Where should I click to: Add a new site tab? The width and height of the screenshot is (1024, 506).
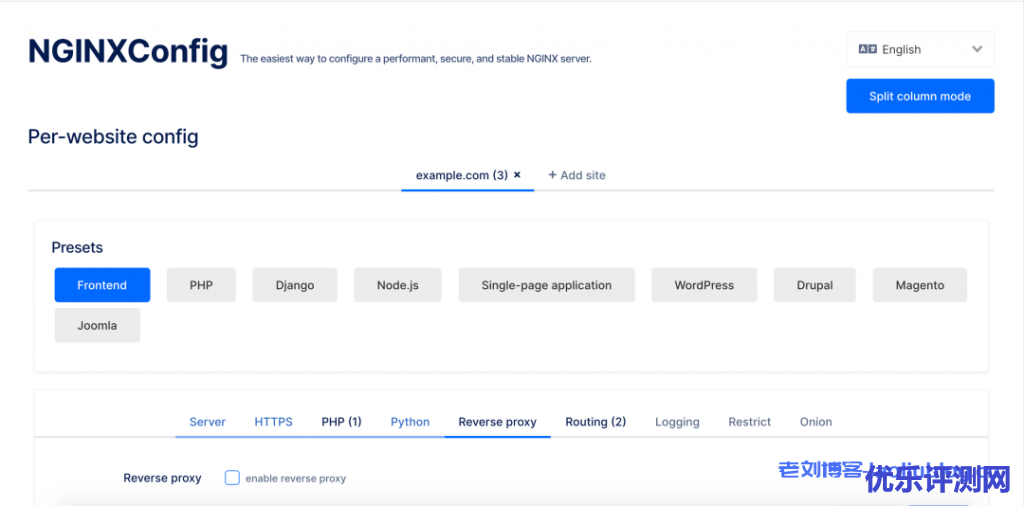click(577, 175)
